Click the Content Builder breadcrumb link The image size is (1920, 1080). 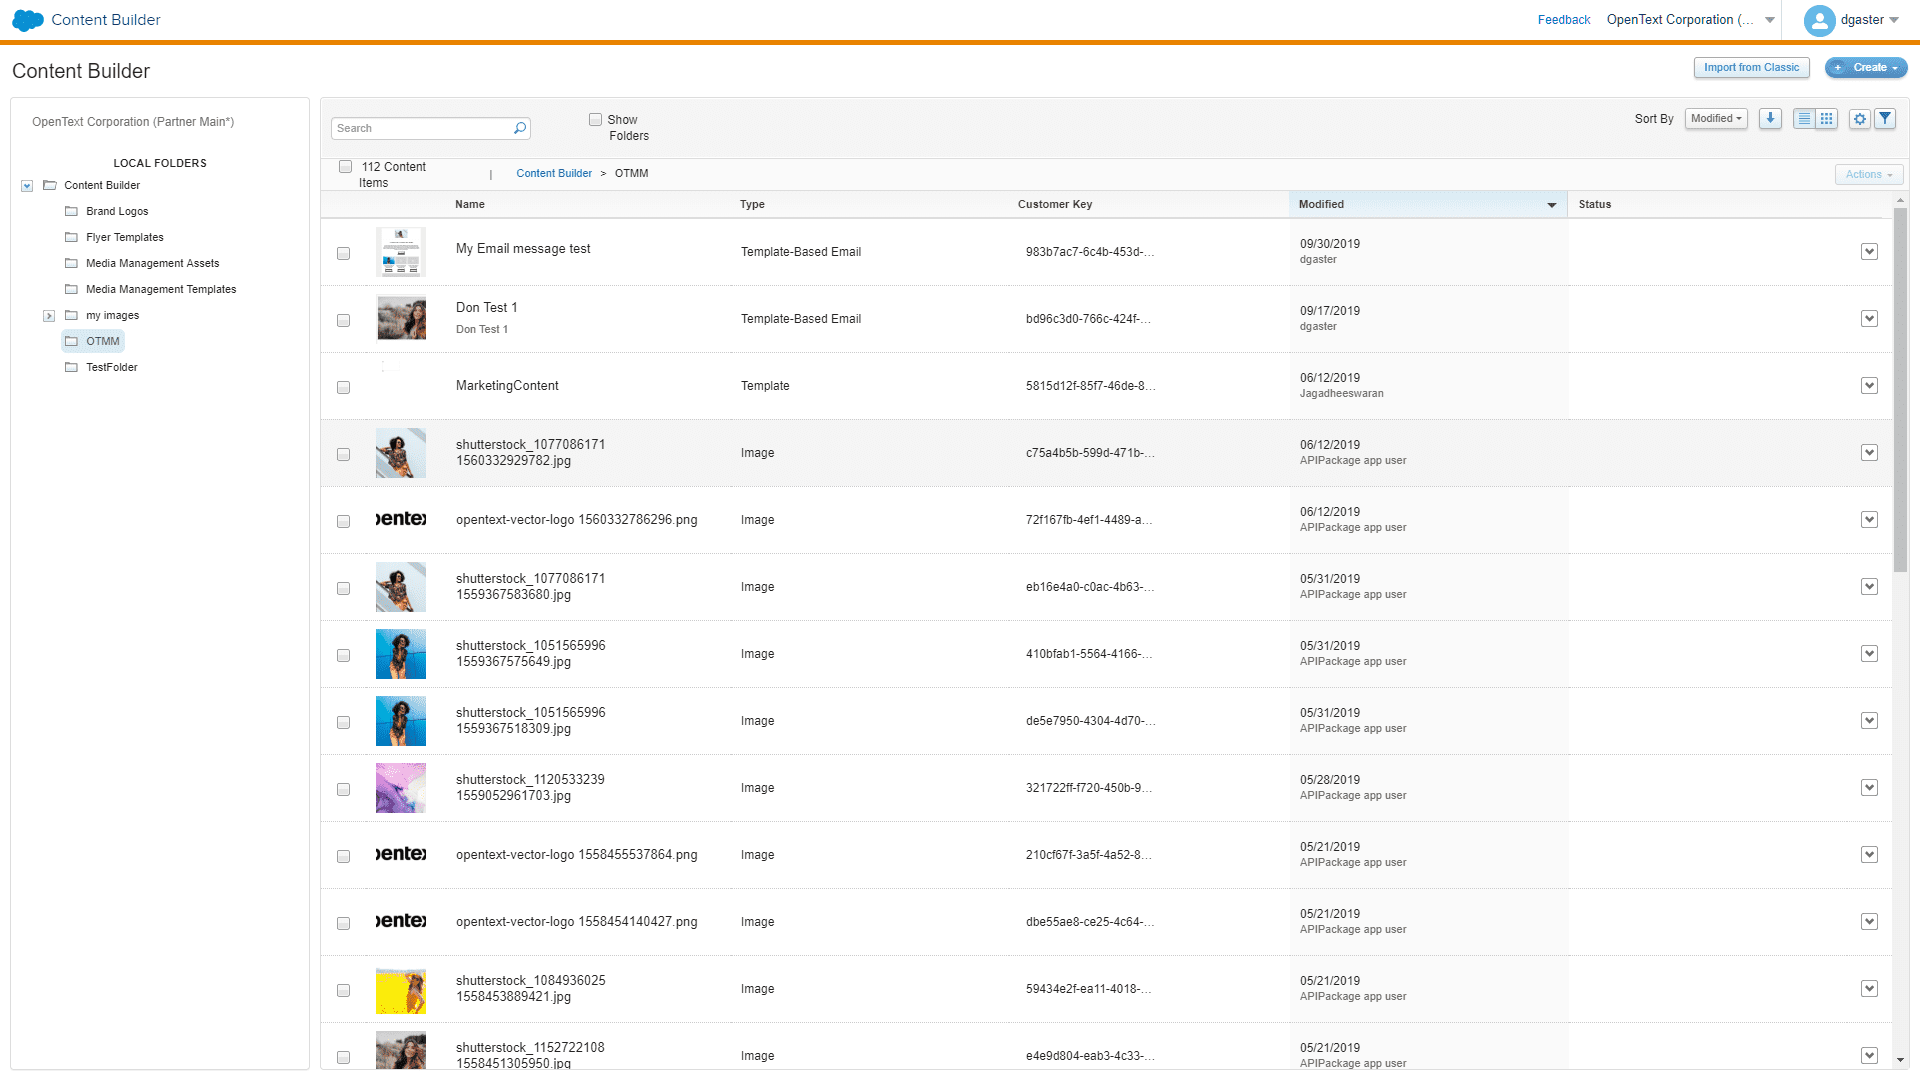click(x=554, y=173)
